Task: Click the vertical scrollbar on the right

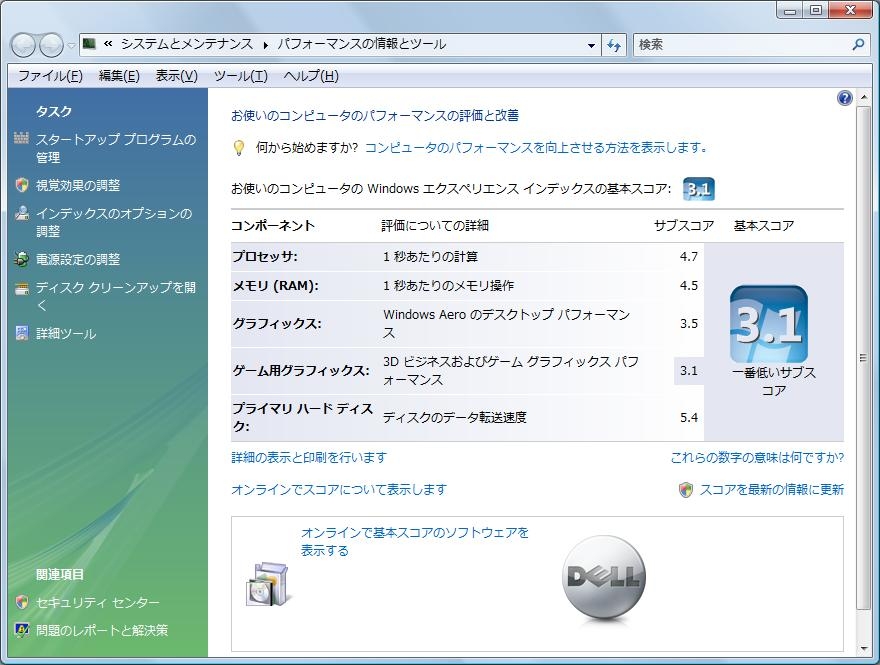Action: point(864,358)
